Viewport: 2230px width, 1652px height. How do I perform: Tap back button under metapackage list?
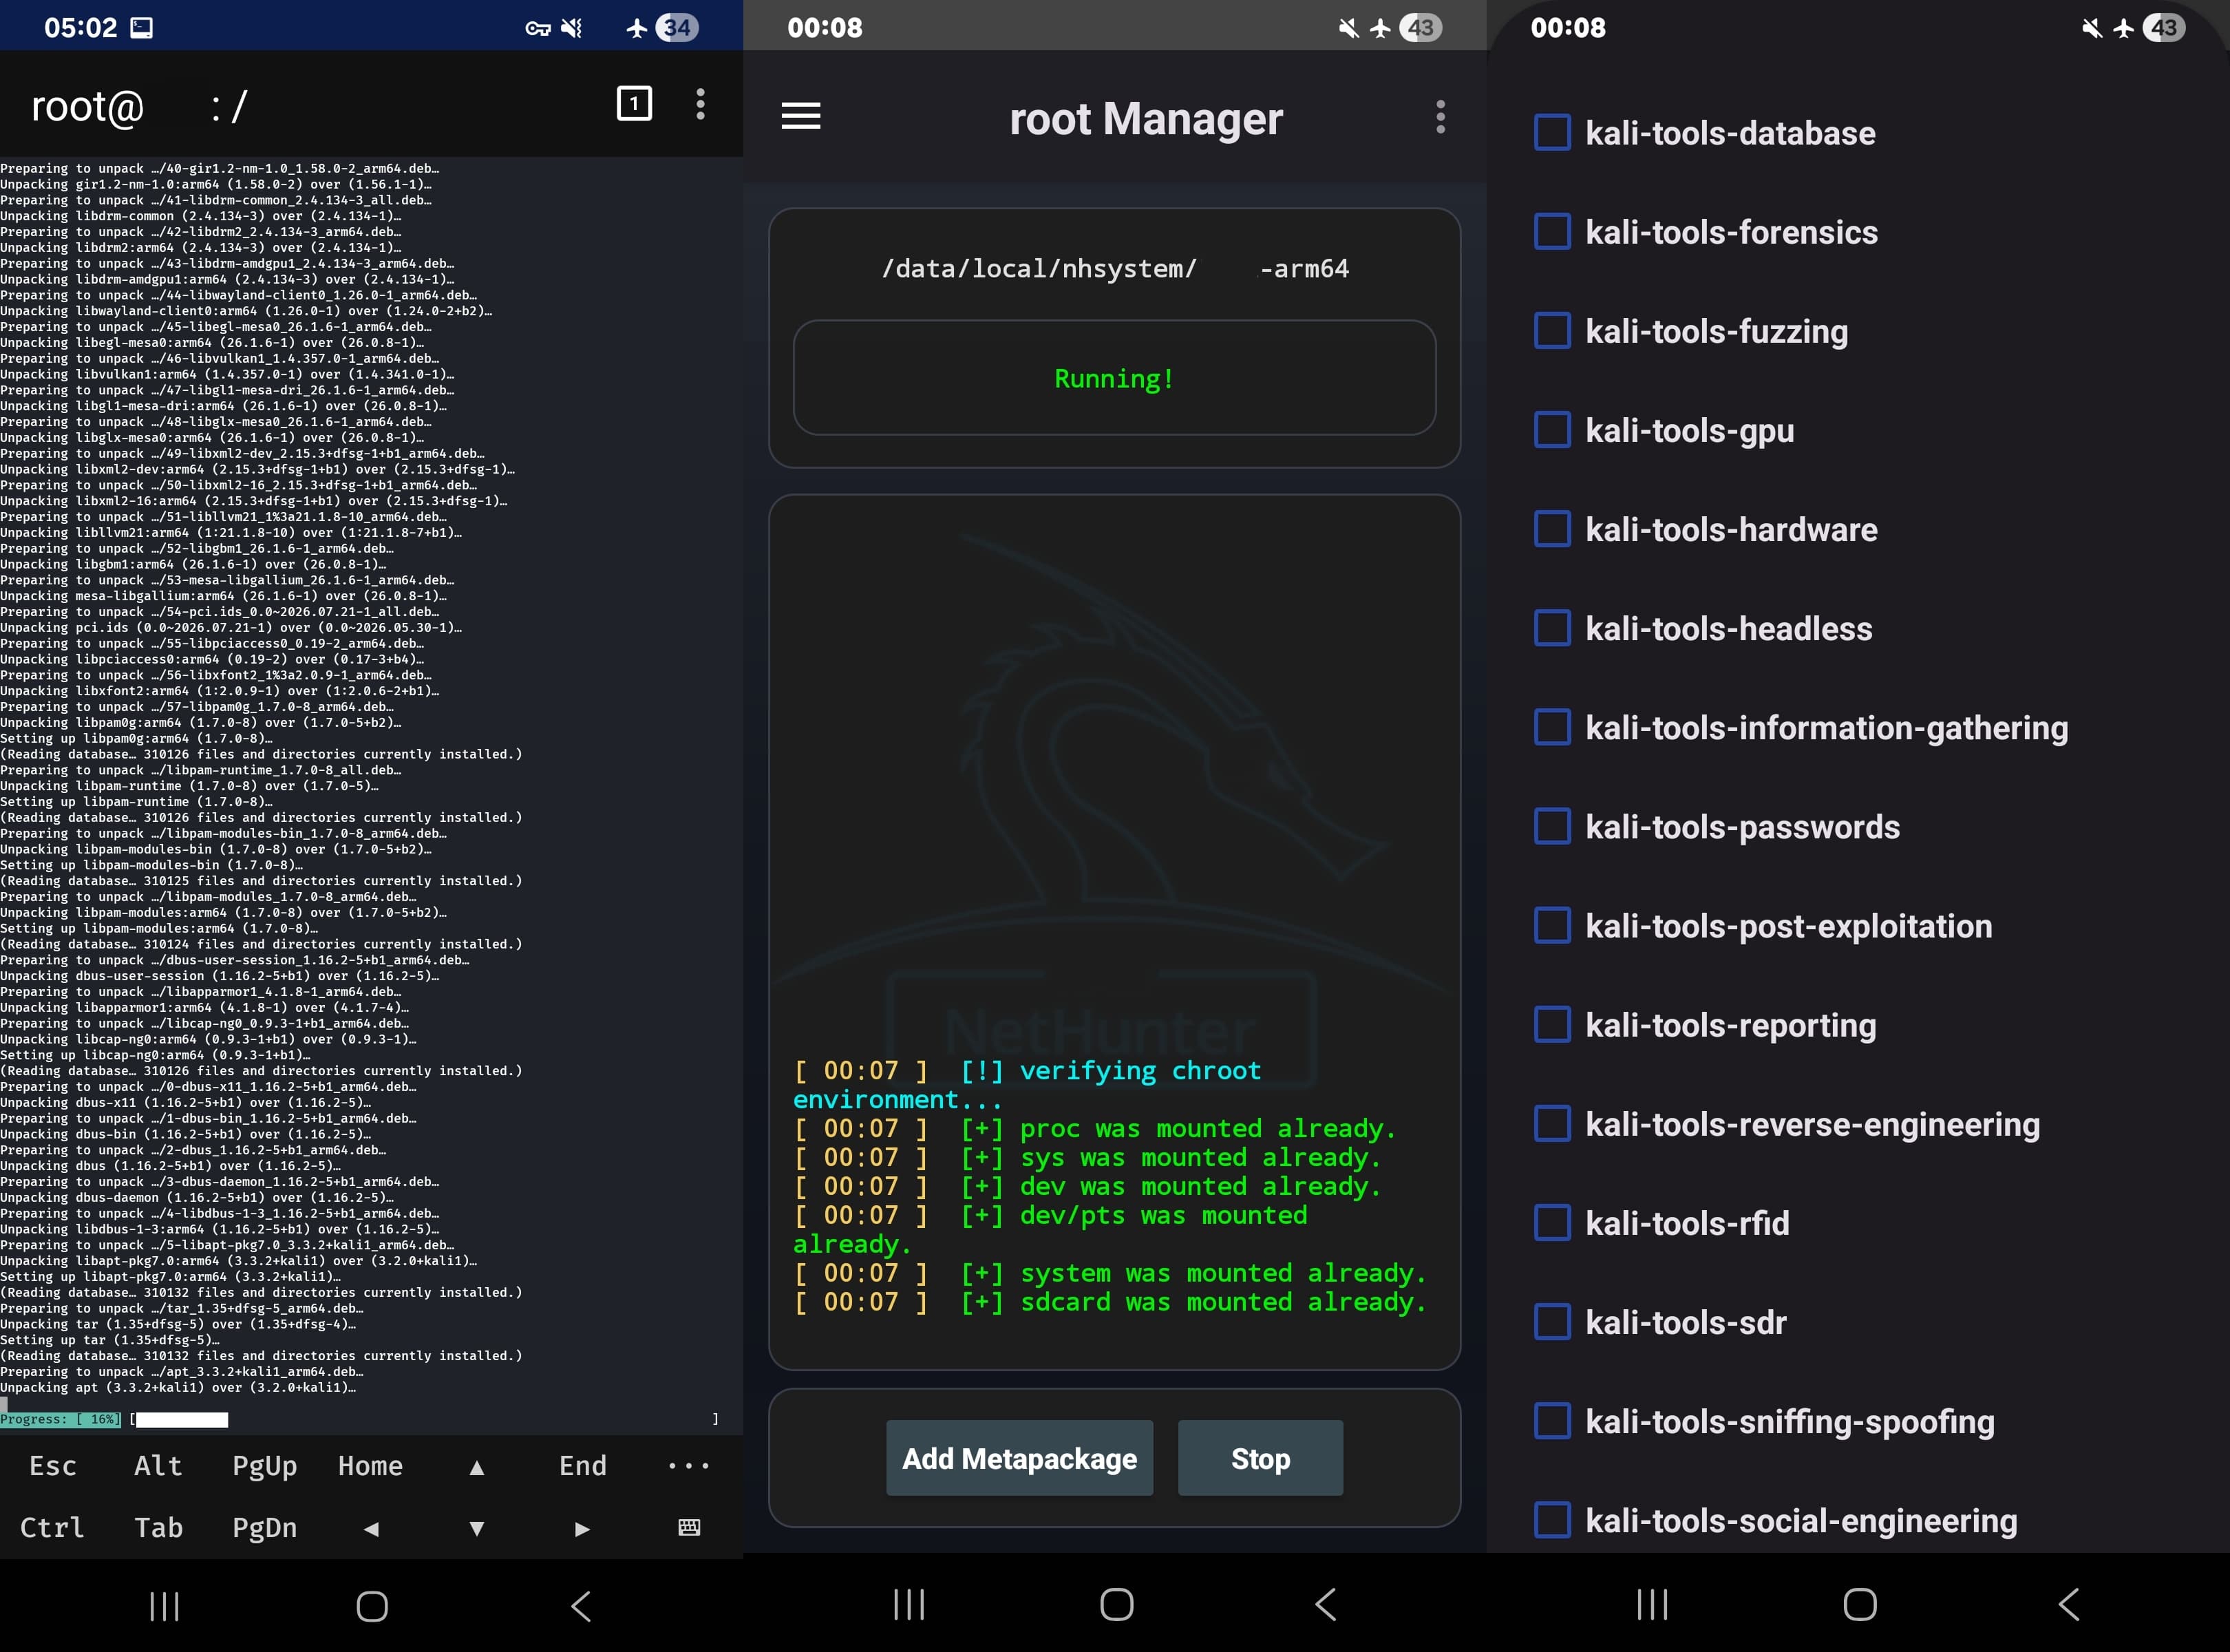coord(2069,1604)
